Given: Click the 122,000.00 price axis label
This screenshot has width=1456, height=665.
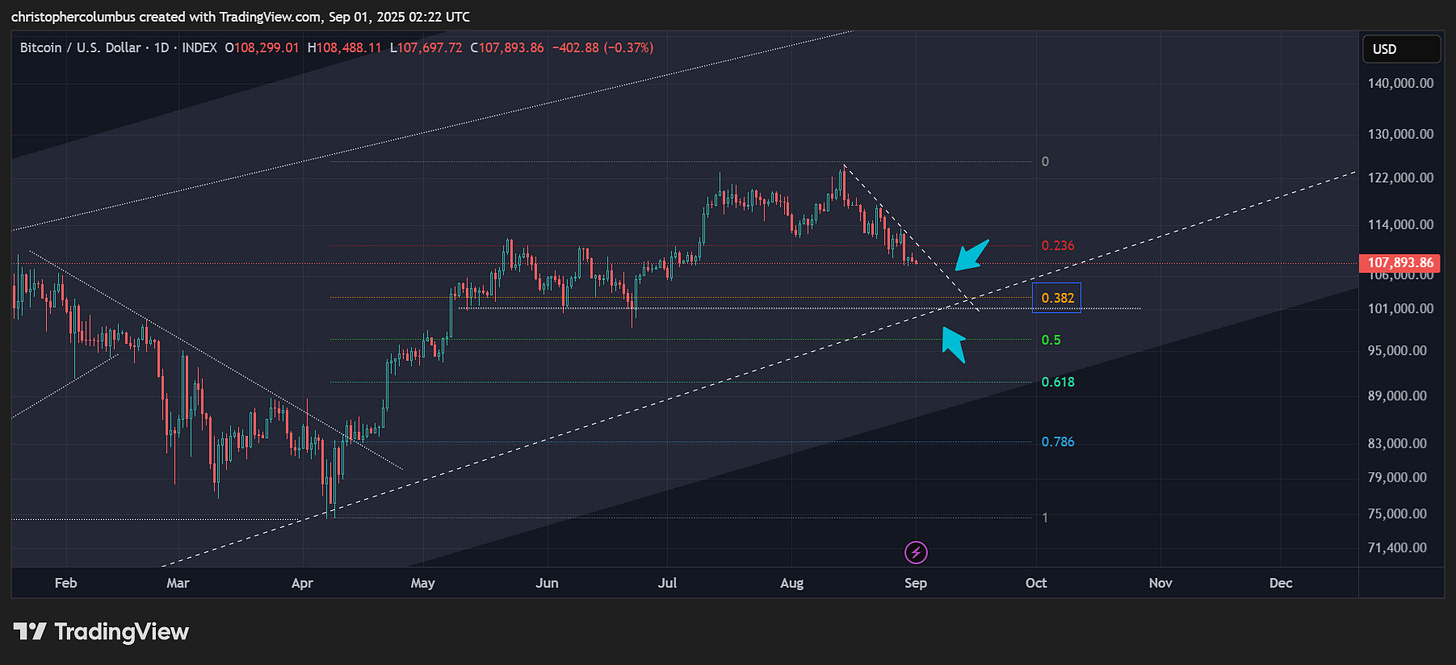Looking at the screenshot, I should (x=1403, y=178).
